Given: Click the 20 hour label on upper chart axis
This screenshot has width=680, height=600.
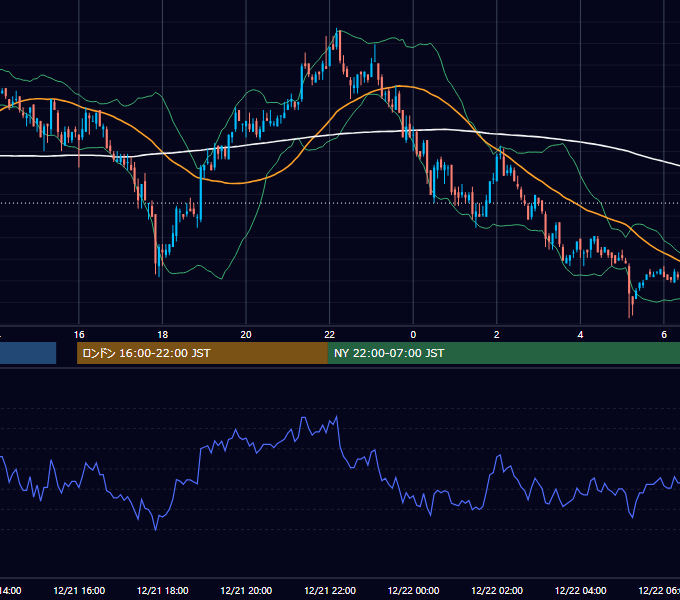Looking at the screenshot, I should pyautogui.click(x=246, y=335).
